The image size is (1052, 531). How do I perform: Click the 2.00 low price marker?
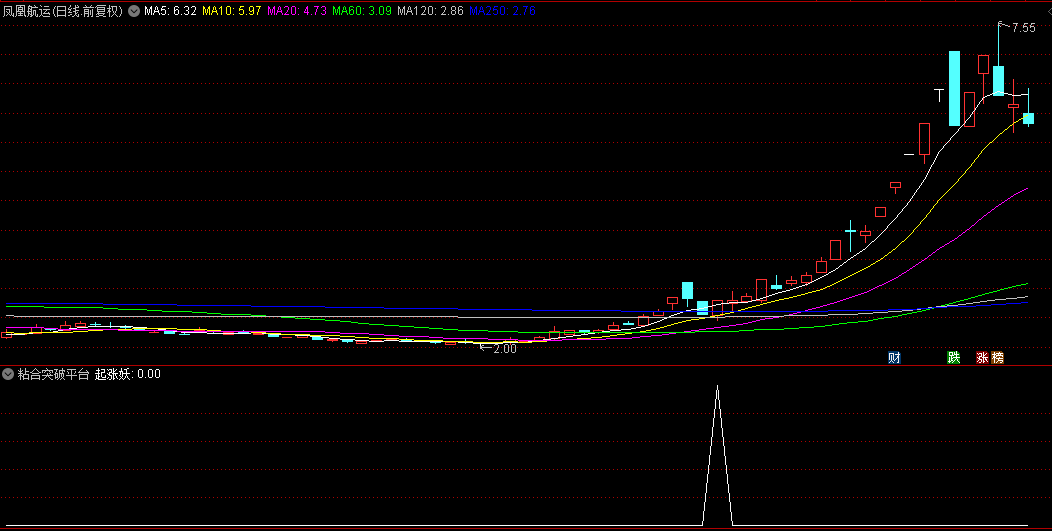tap(504, 349)
